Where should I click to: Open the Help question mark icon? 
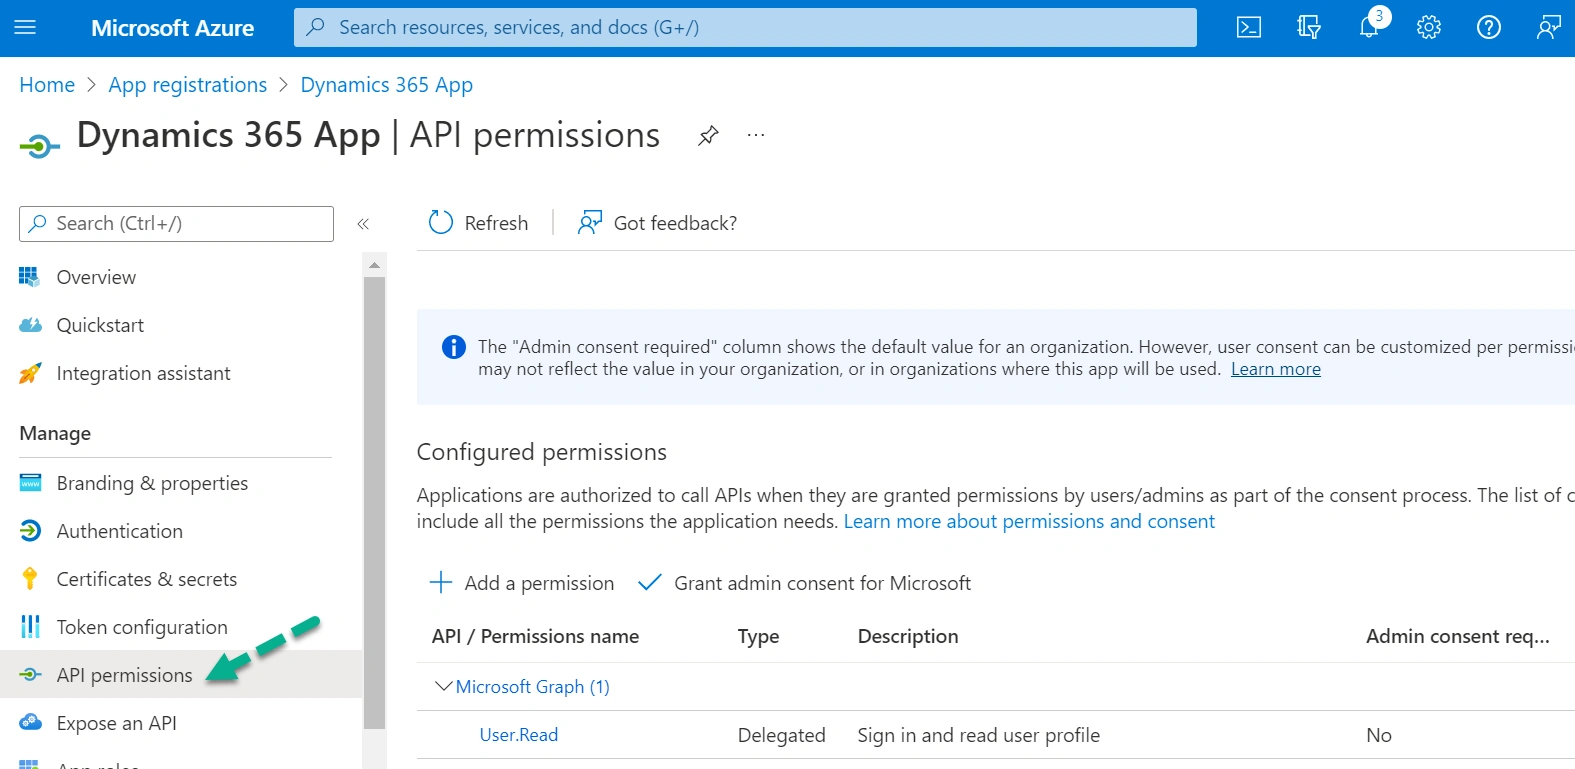coord(1489,28)
